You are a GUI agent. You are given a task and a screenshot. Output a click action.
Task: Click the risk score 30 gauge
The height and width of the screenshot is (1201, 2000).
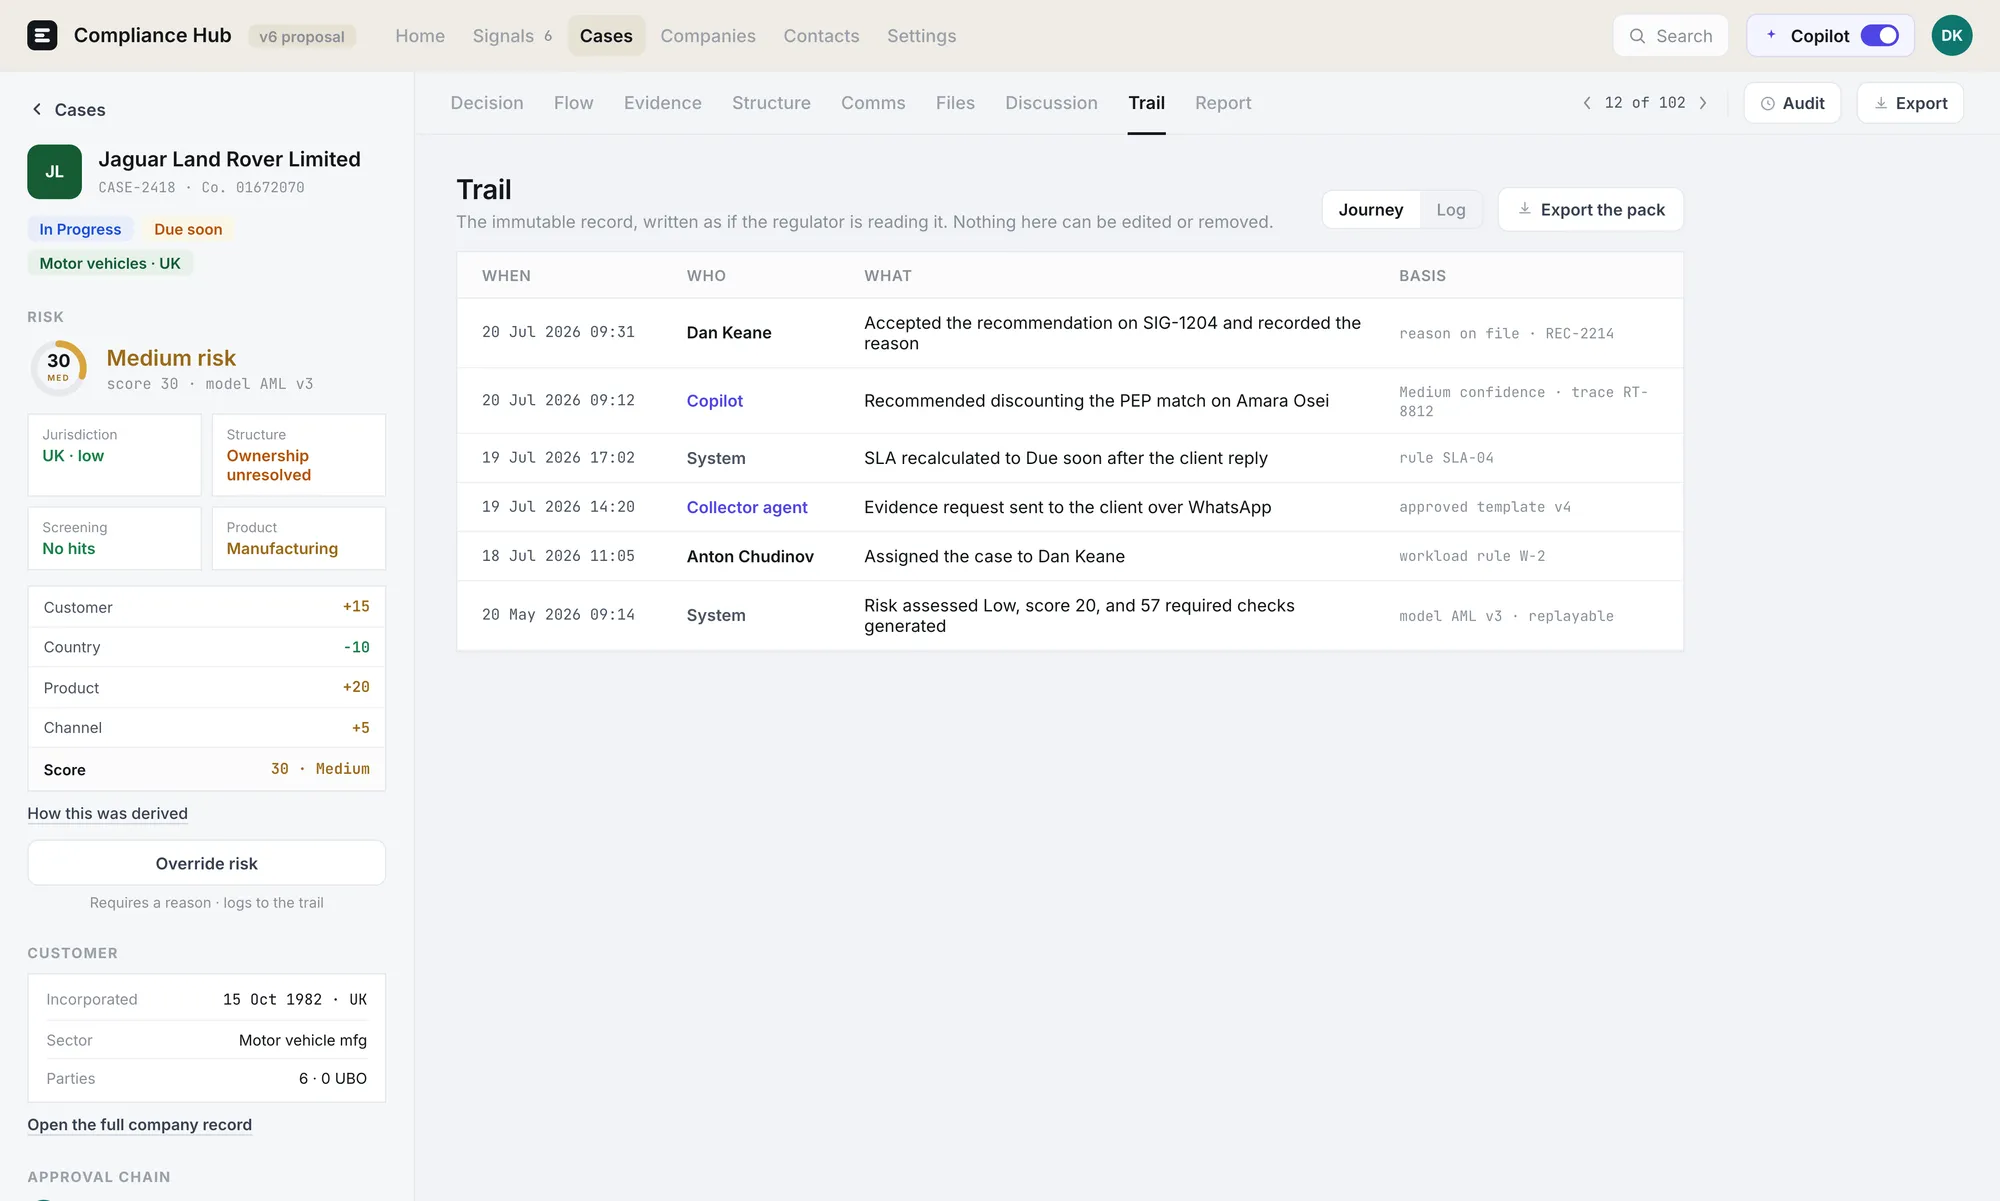tap(59, 368)
